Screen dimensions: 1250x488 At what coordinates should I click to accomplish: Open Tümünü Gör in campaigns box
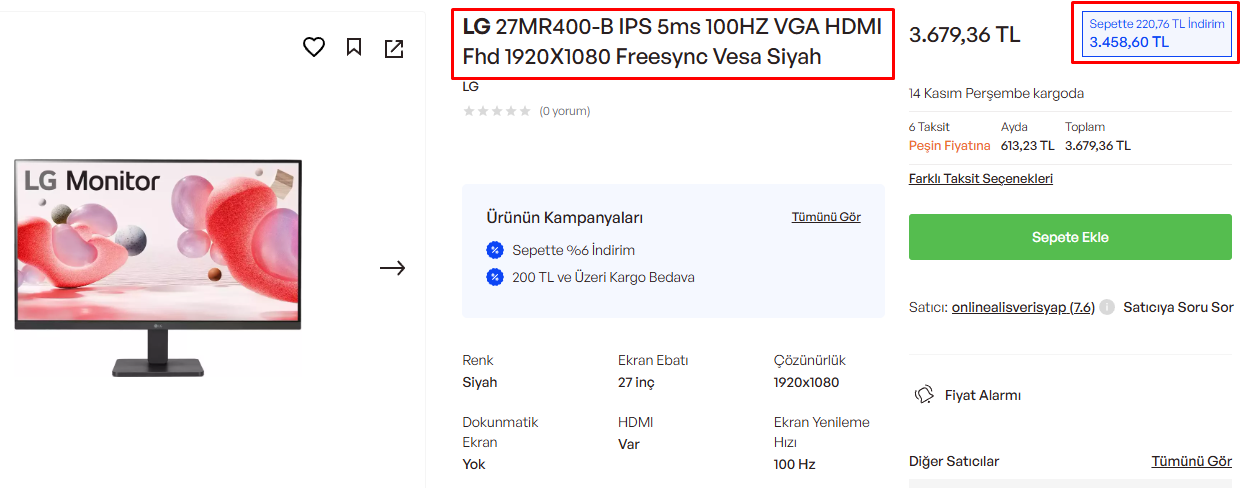click(826, 217)
